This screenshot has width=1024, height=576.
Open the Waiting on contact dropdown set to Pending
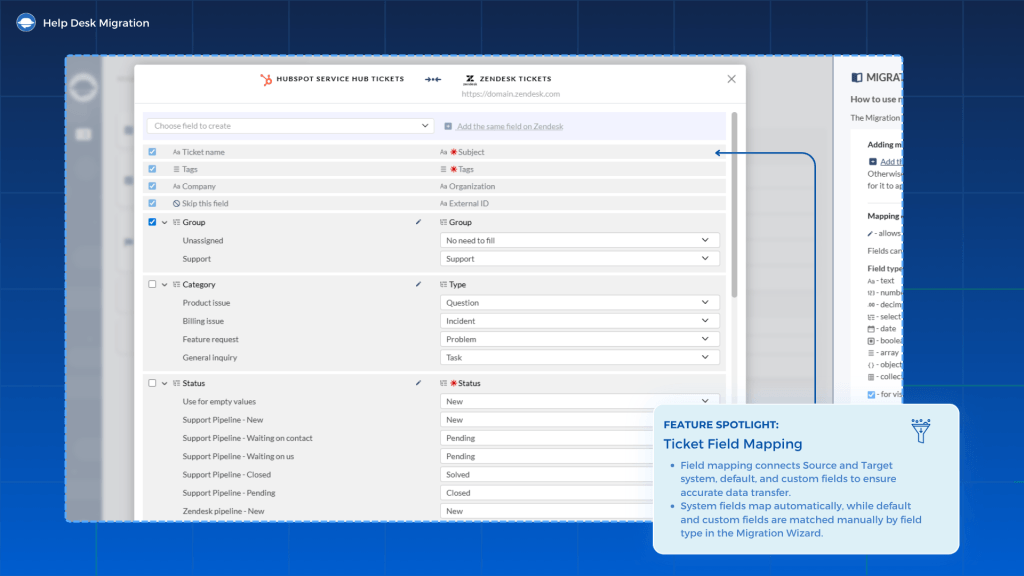click(547, 438)
